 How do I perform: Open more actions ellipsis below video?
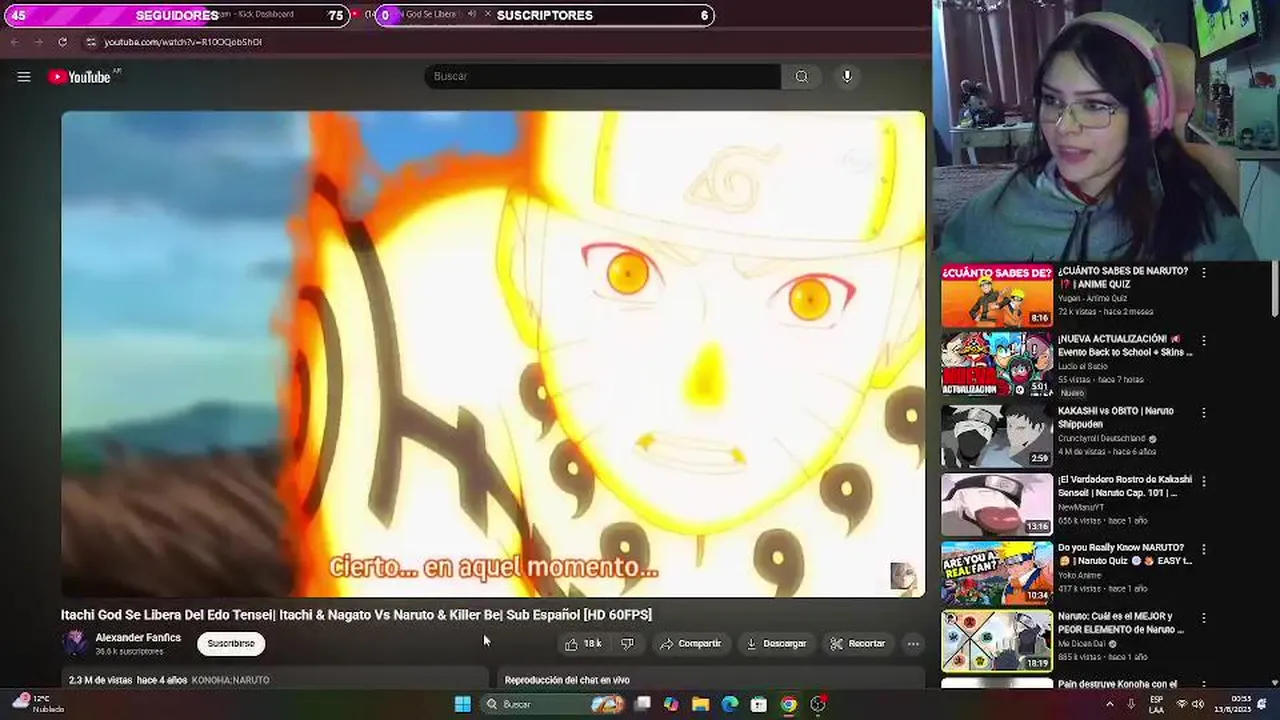tap(913, 644)
